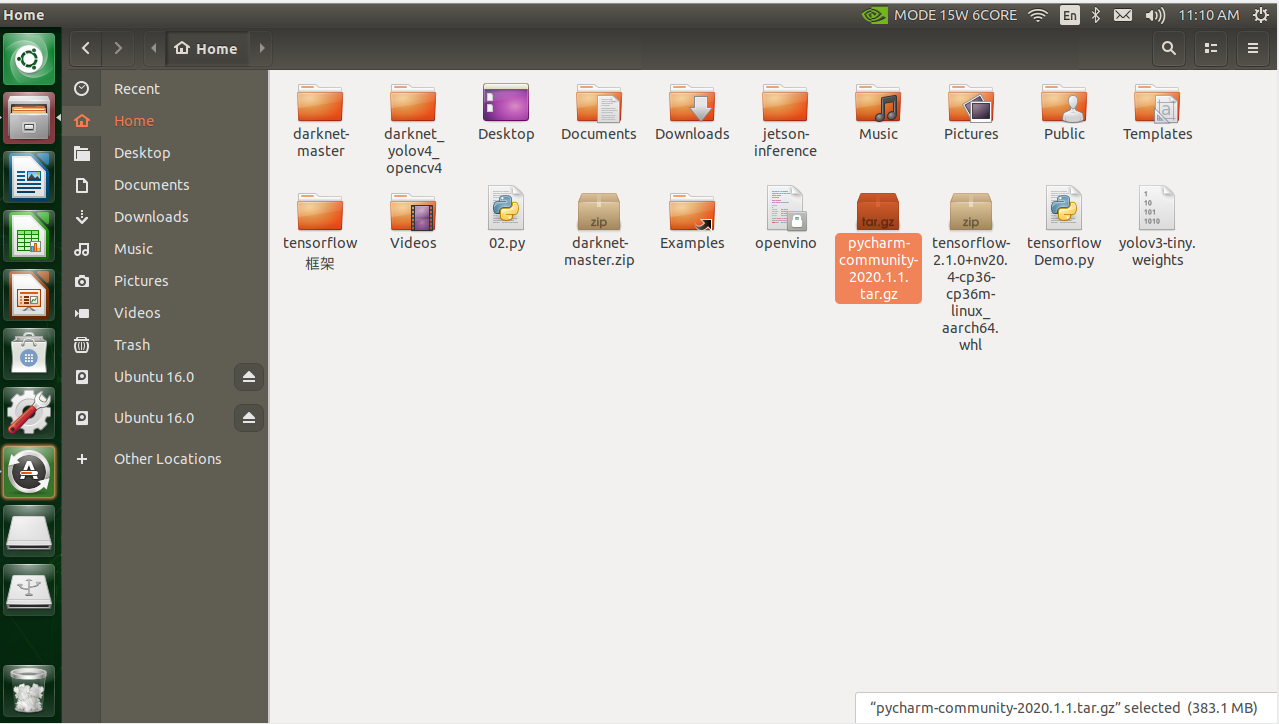The image size is (1279, 724).
Task: Open Videos in the sidebar
Action: pos(165,313)
